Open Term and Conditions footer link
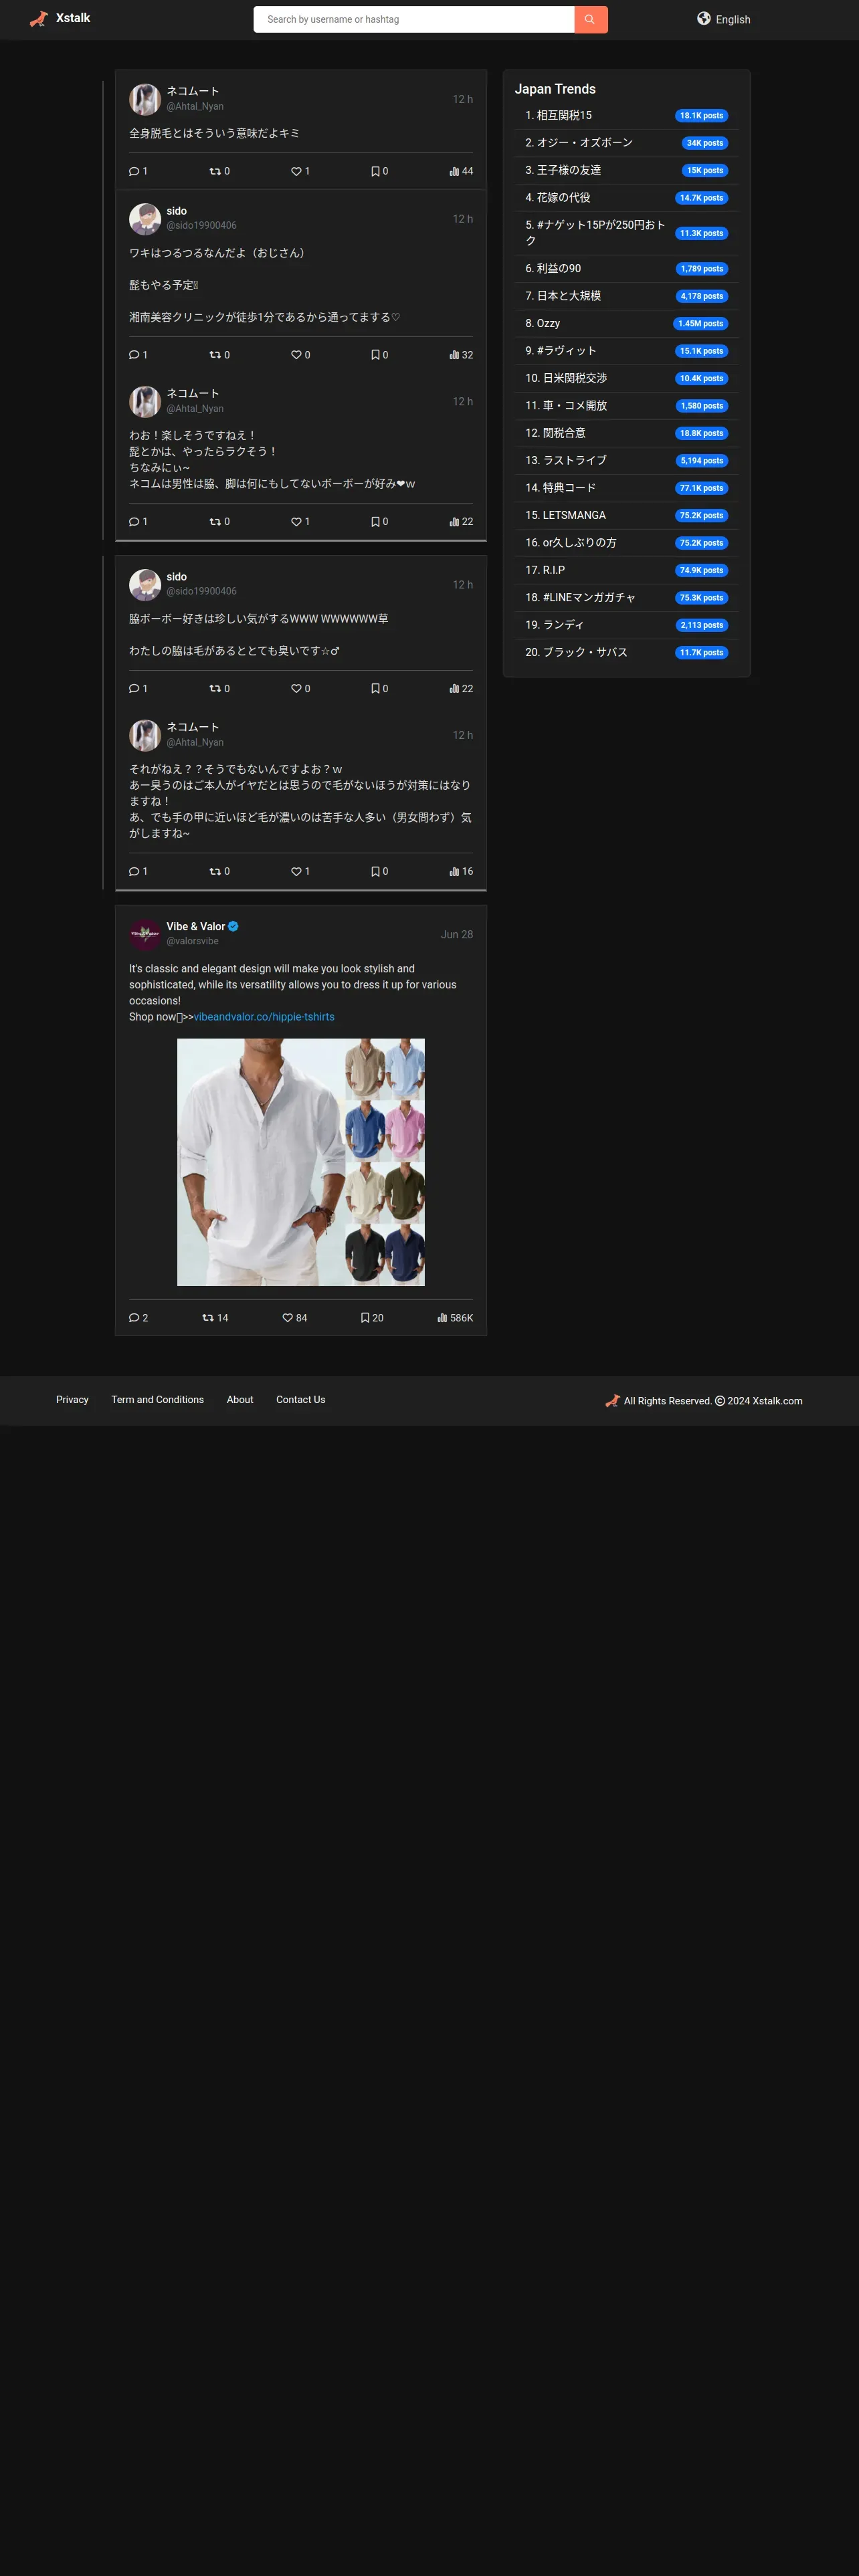The height and width of the screenshot is (2576, 859). [158, 1400]
